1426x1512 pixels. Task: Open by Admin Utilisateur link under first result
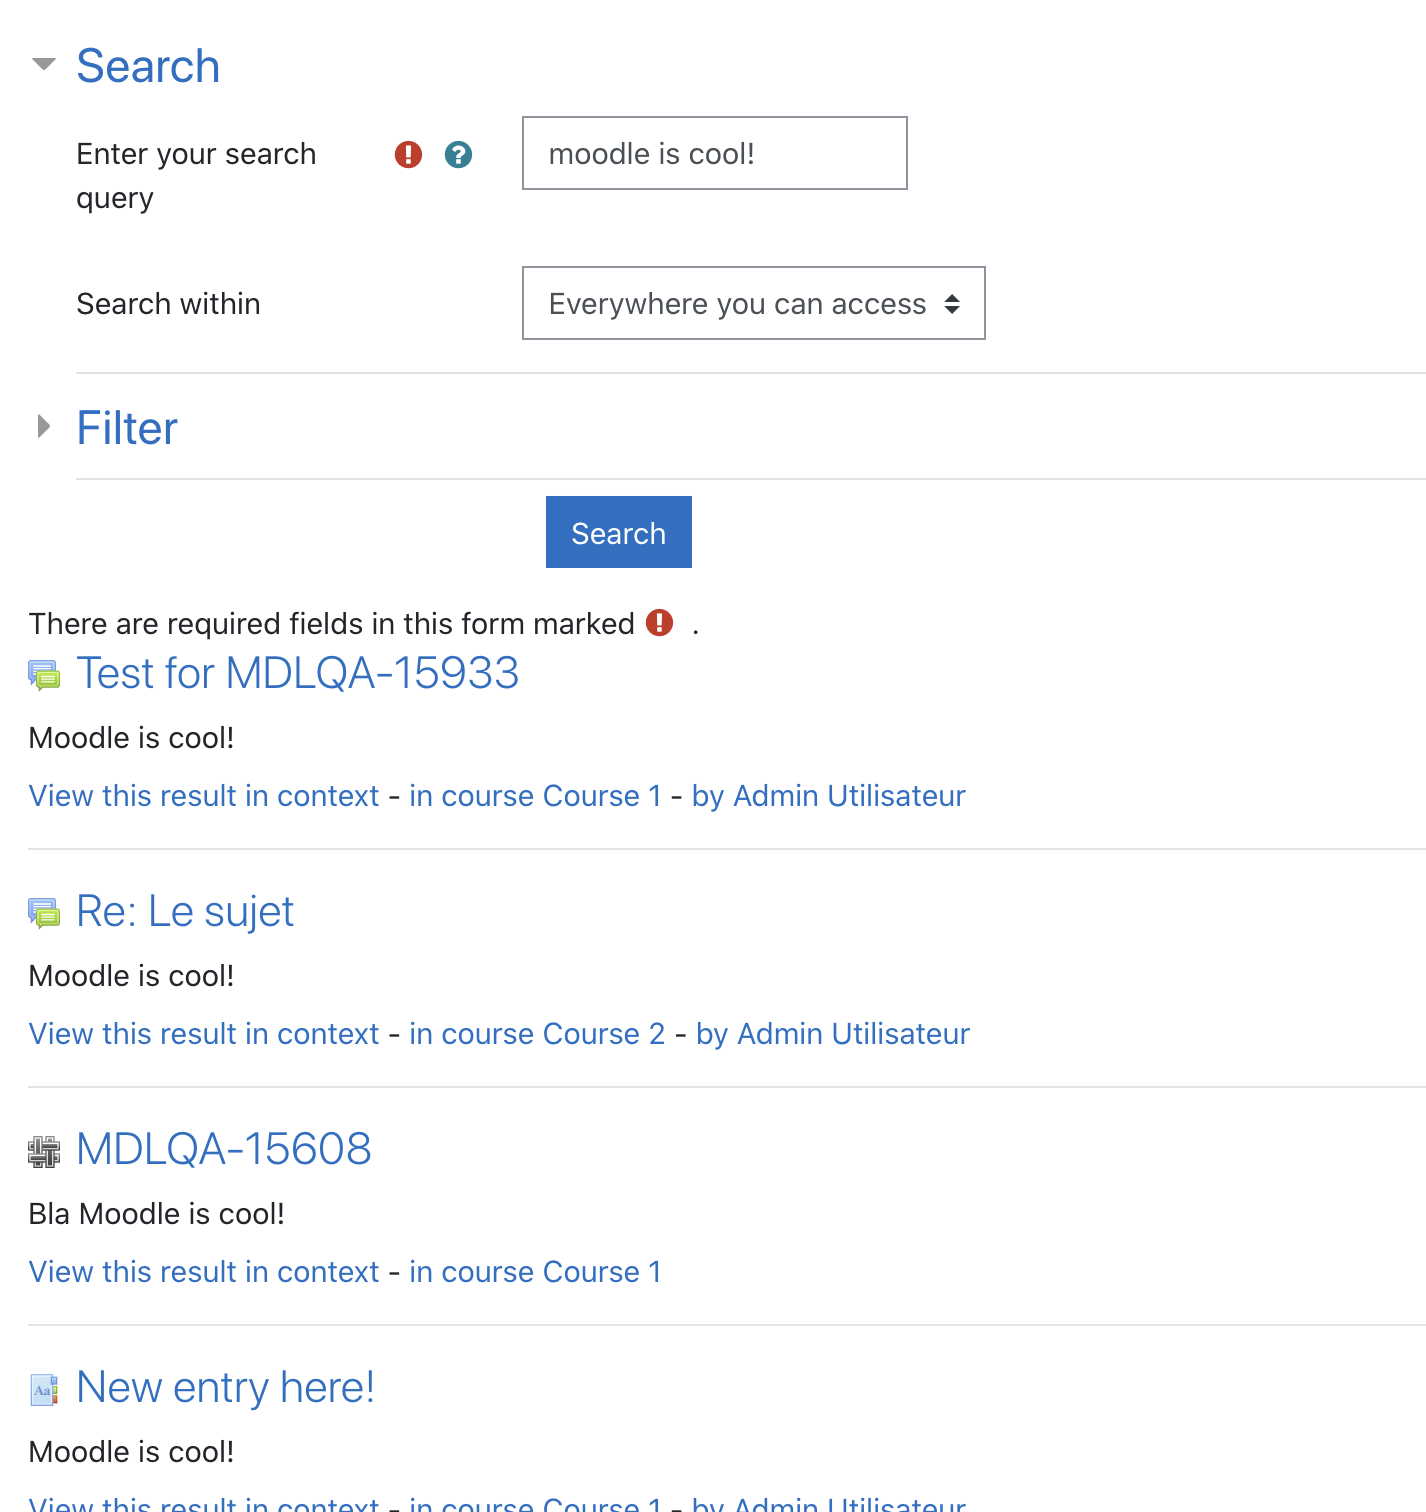click(829, 795)
